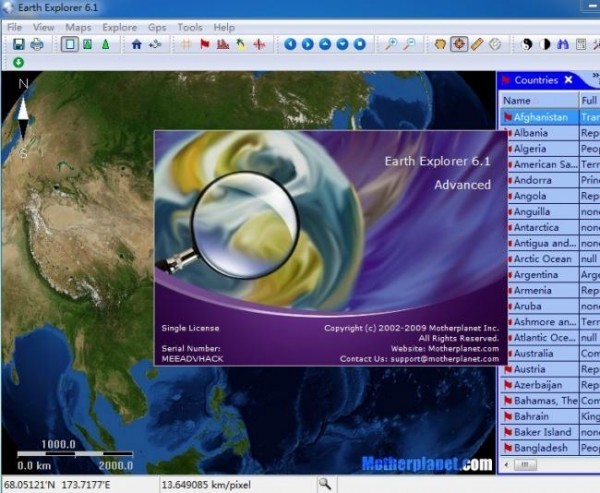The image size is (600, 493).
Task: Toggle the crosshair center tool
Action: [459, 44]
